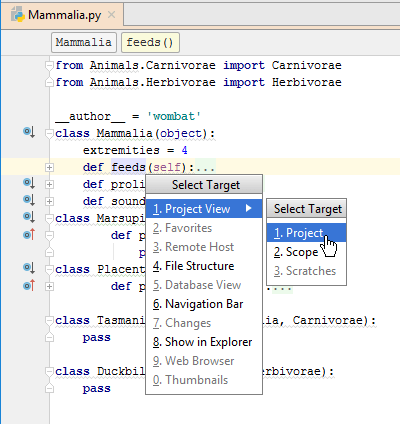
Task: Choose Navigation Bar target
Action: (204, 304)
